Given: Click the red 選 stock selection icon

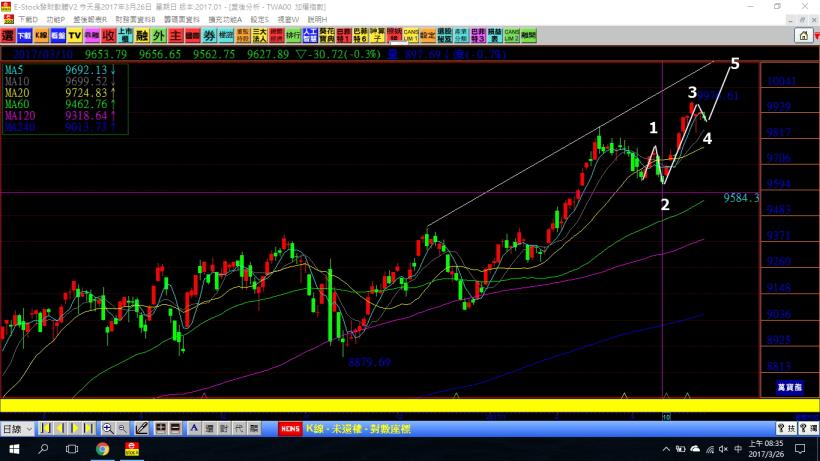Looking at the screenshot, I should pyautogui.click(x=8, y=35).
